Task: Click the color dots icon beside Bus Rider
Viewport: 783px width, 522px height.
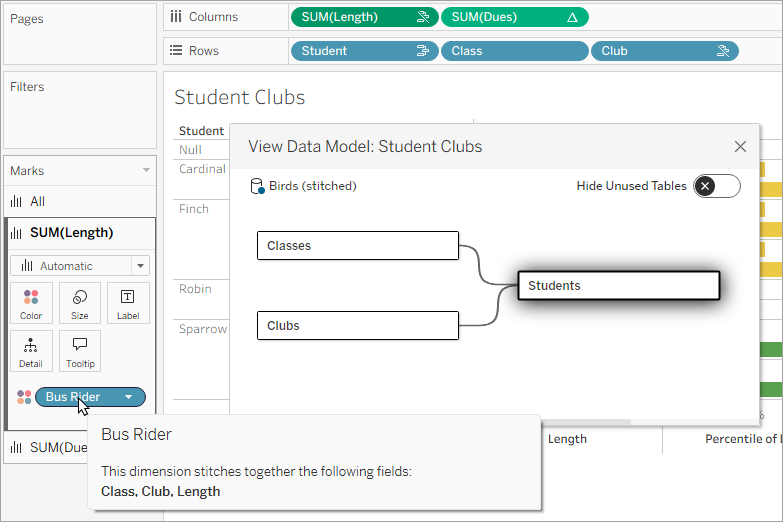Action: pyautogui.click(x=24, y=397)
